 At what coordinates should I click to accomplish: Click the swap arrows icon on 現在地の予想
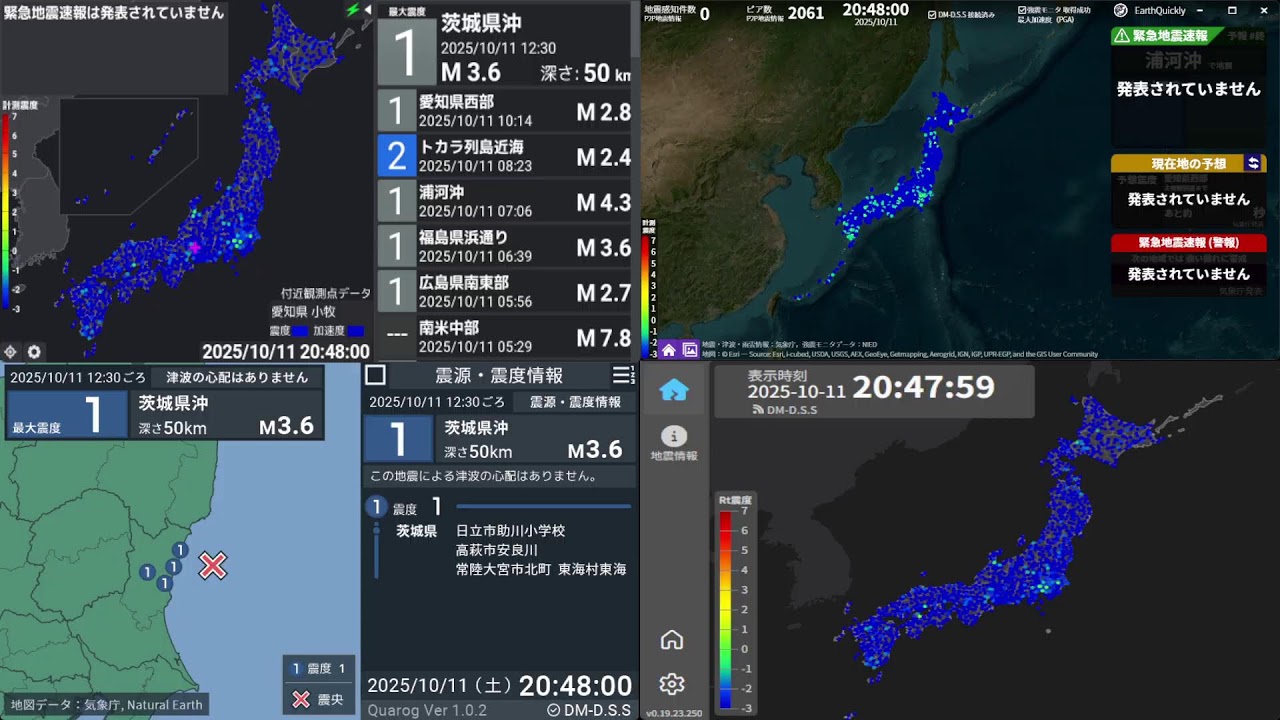tap(1252, 163)
